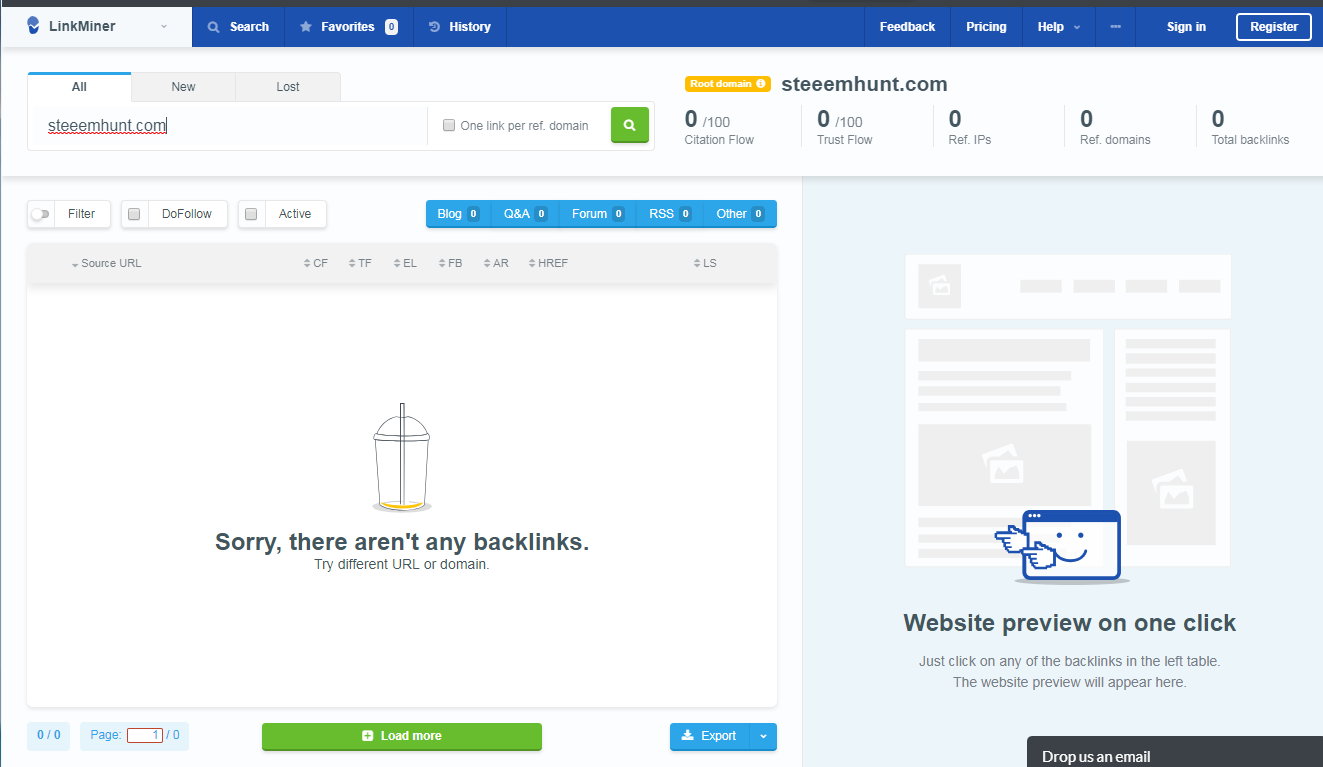
Task: Click the Root domain info badge
Action: [728, 84]
